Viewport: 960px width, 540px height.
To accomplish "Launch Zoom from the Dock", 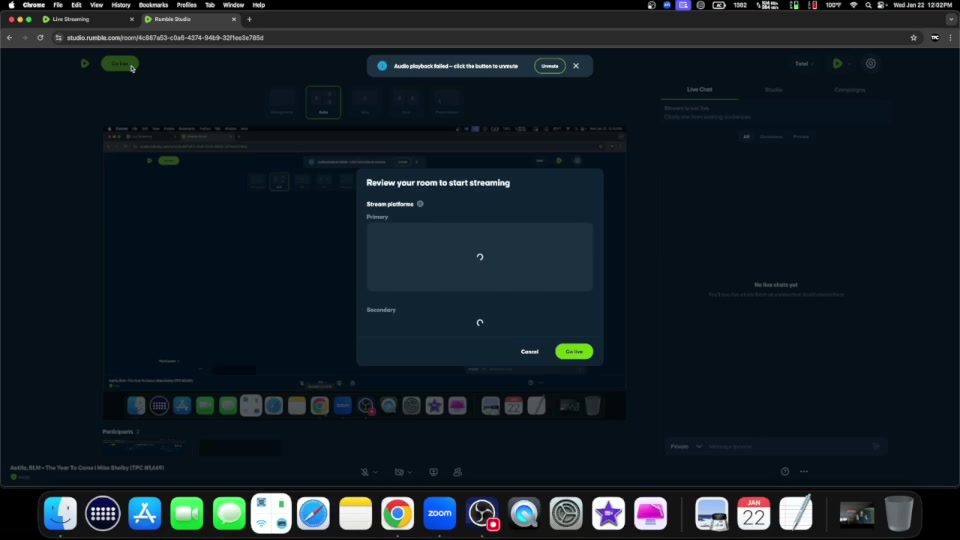I will (x=440, y=513).
